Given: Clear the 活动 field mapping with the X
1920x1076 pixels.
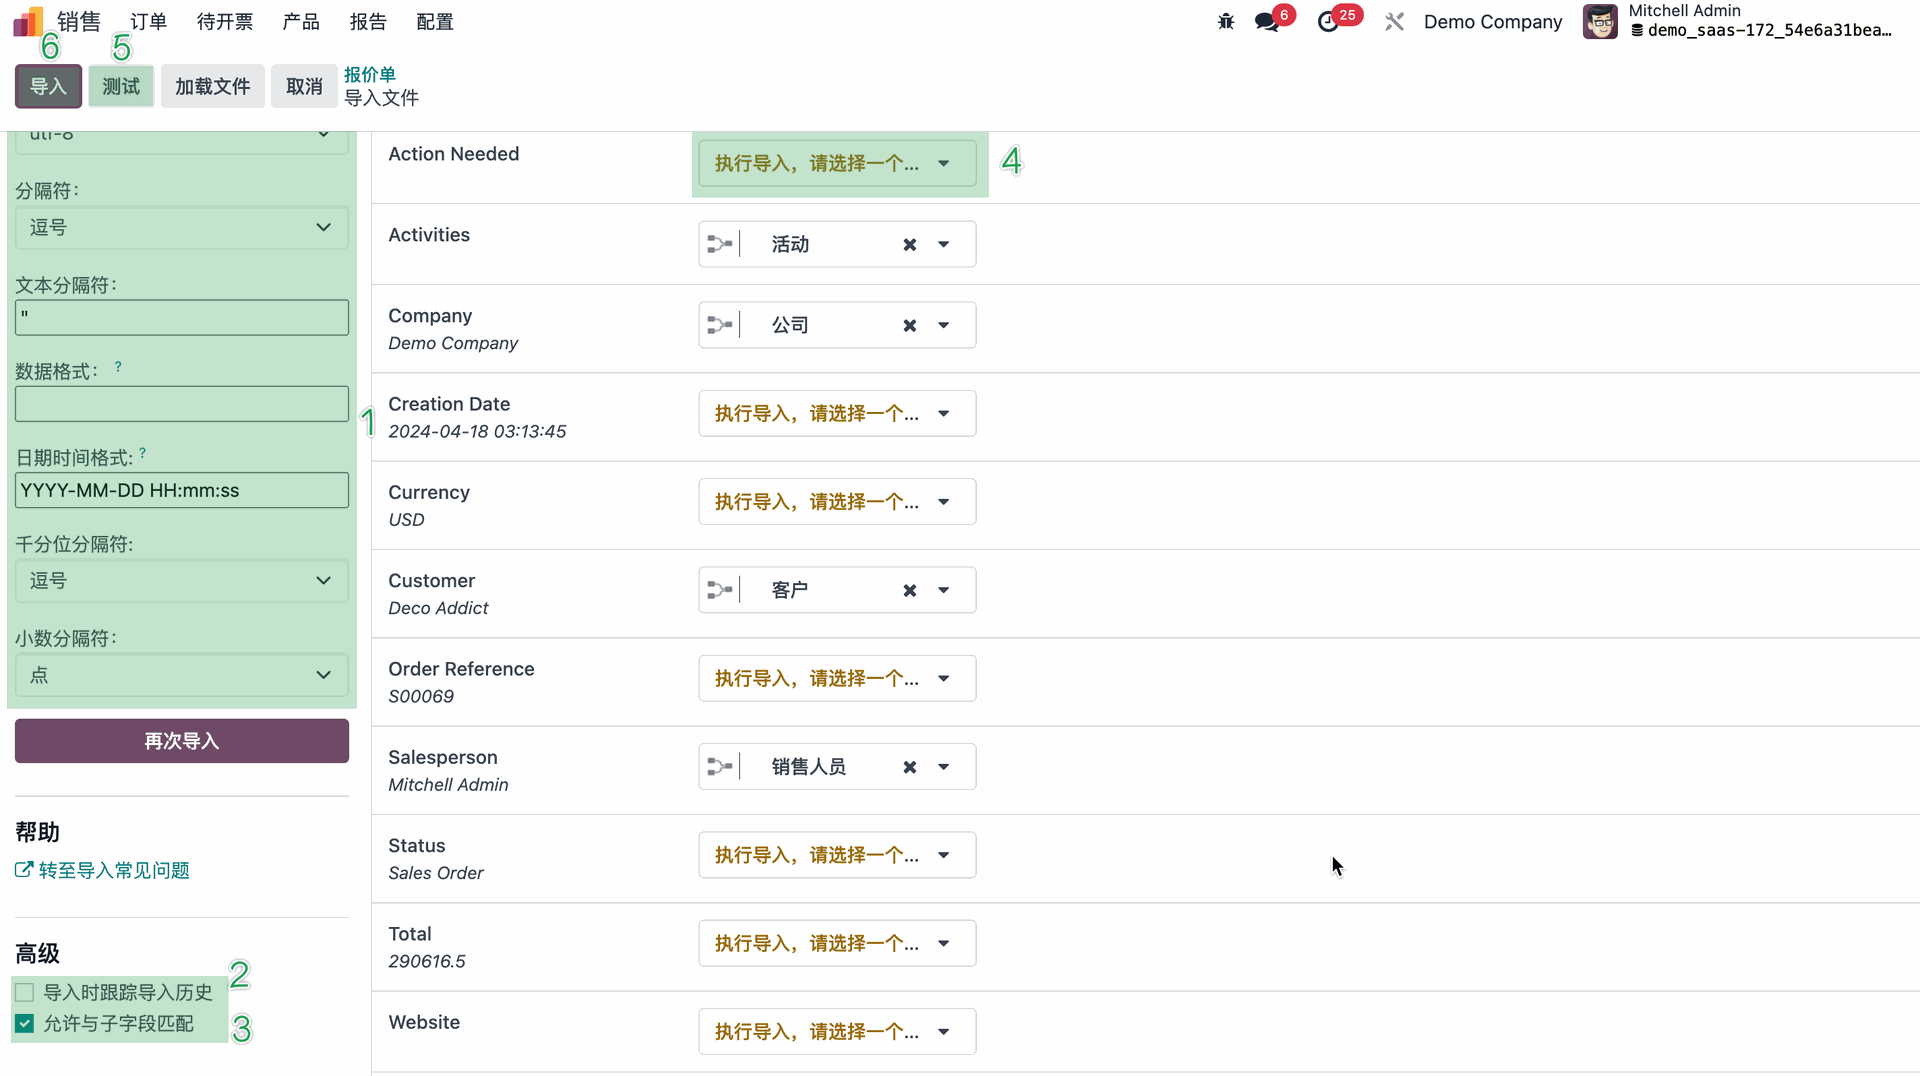Looking at the screenshot, I should point(909,245).
